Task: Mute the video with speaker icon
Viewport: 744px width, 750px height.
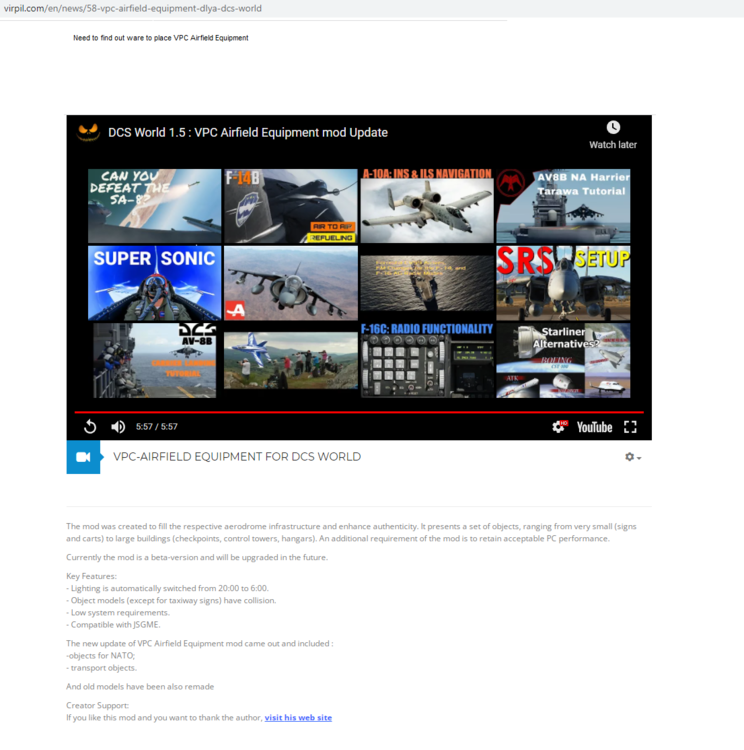Action: tap(118, 426)
